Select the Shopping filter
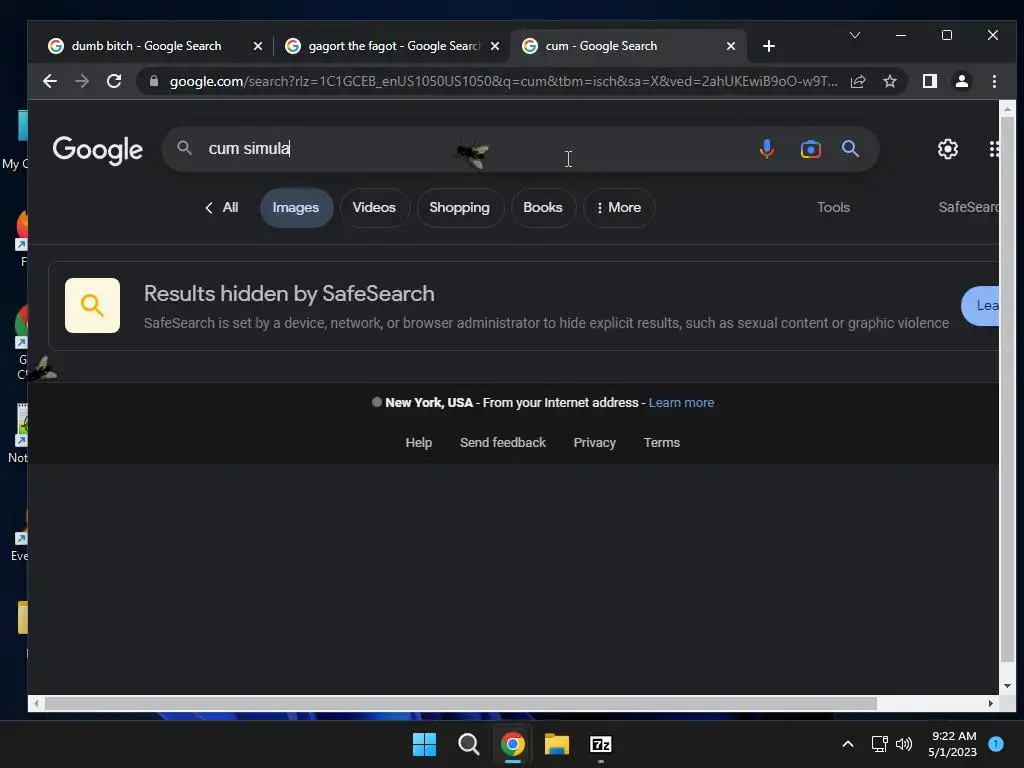1024x768 pixels. pos(460,208)
